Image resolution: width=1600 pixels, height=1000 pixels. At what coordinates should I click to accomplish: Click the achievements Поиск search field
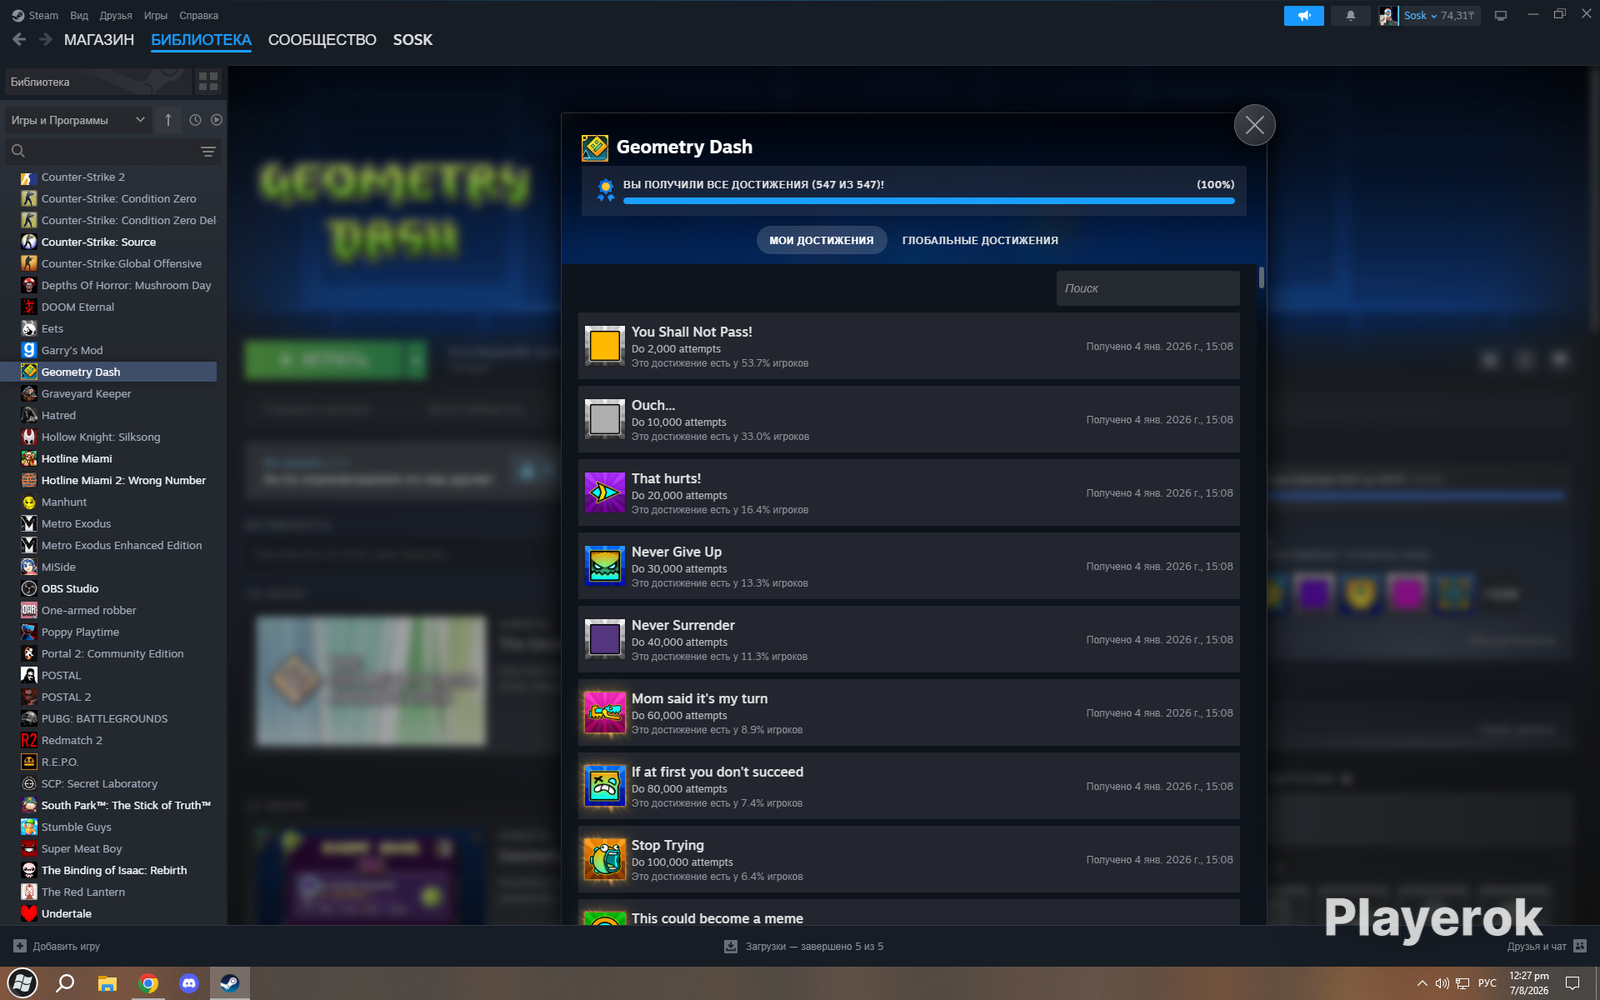click(x=1148, y=288)
